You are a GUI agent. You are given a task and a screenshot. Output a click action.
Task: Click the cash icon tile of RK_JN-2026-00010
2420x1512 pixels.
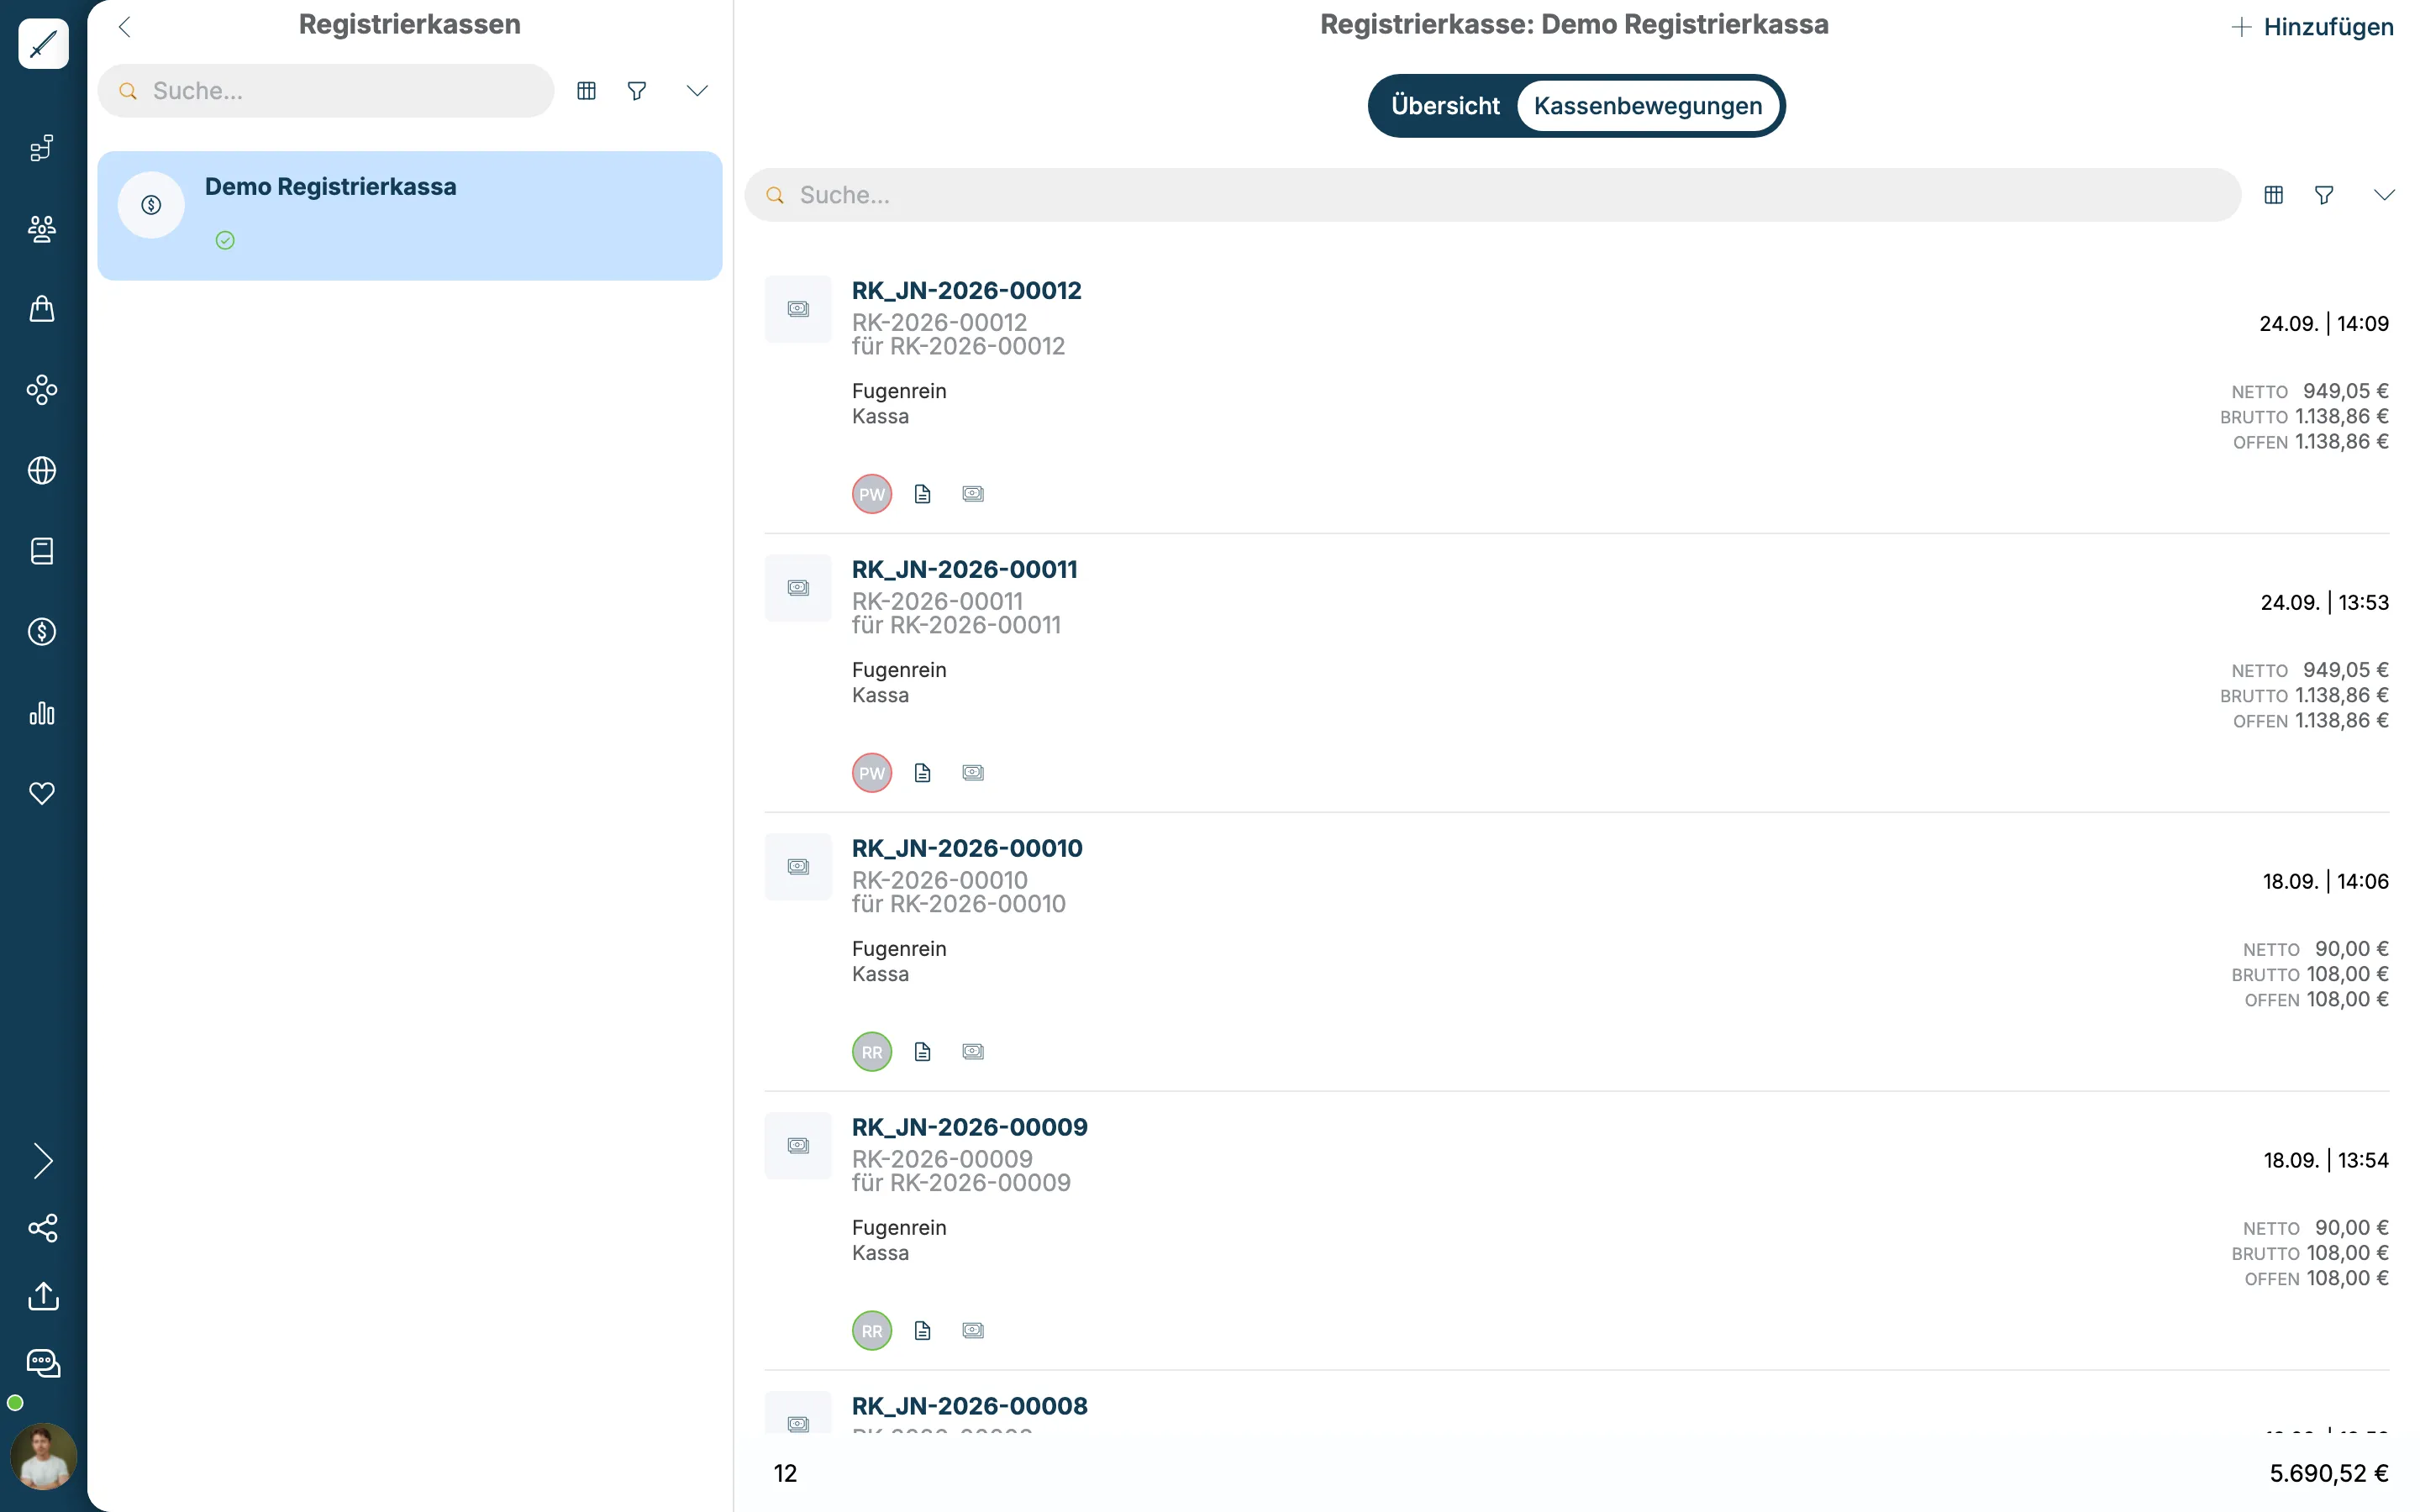(x=798, y=867)
